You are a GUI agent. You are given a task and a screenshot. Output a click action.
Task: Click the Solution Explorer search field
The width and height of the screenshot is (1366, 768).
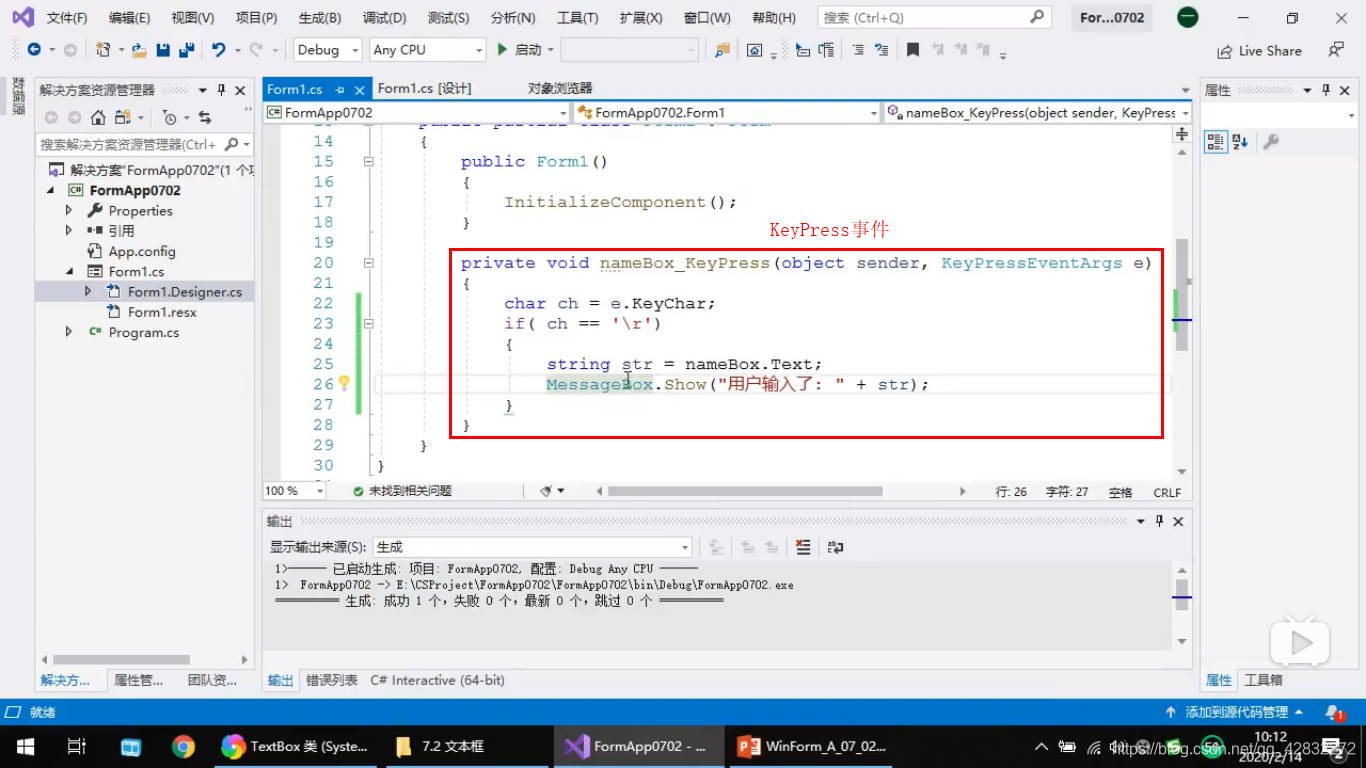tap(144, 145)
